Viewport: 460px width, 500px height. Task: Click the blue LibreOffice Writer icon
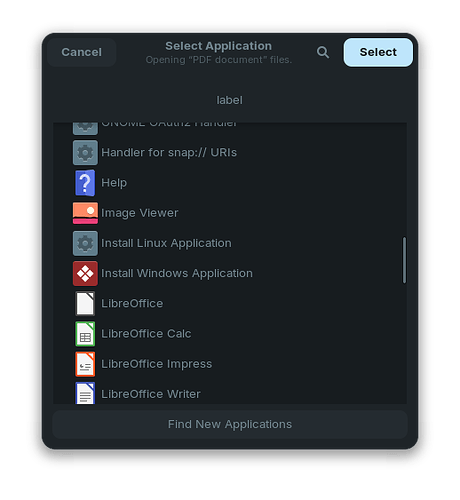click(x=85, y=393)
